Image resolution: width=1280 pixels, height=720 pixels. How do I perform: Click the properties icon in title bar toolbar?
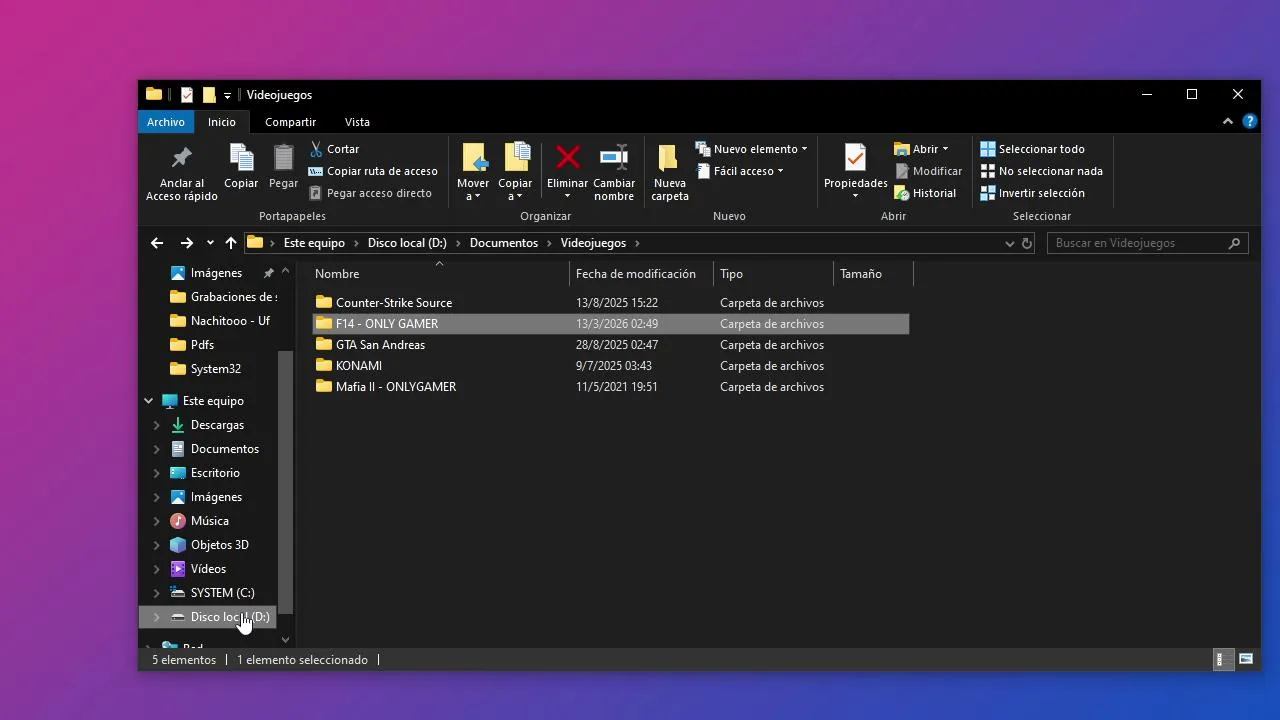point(186,95)
